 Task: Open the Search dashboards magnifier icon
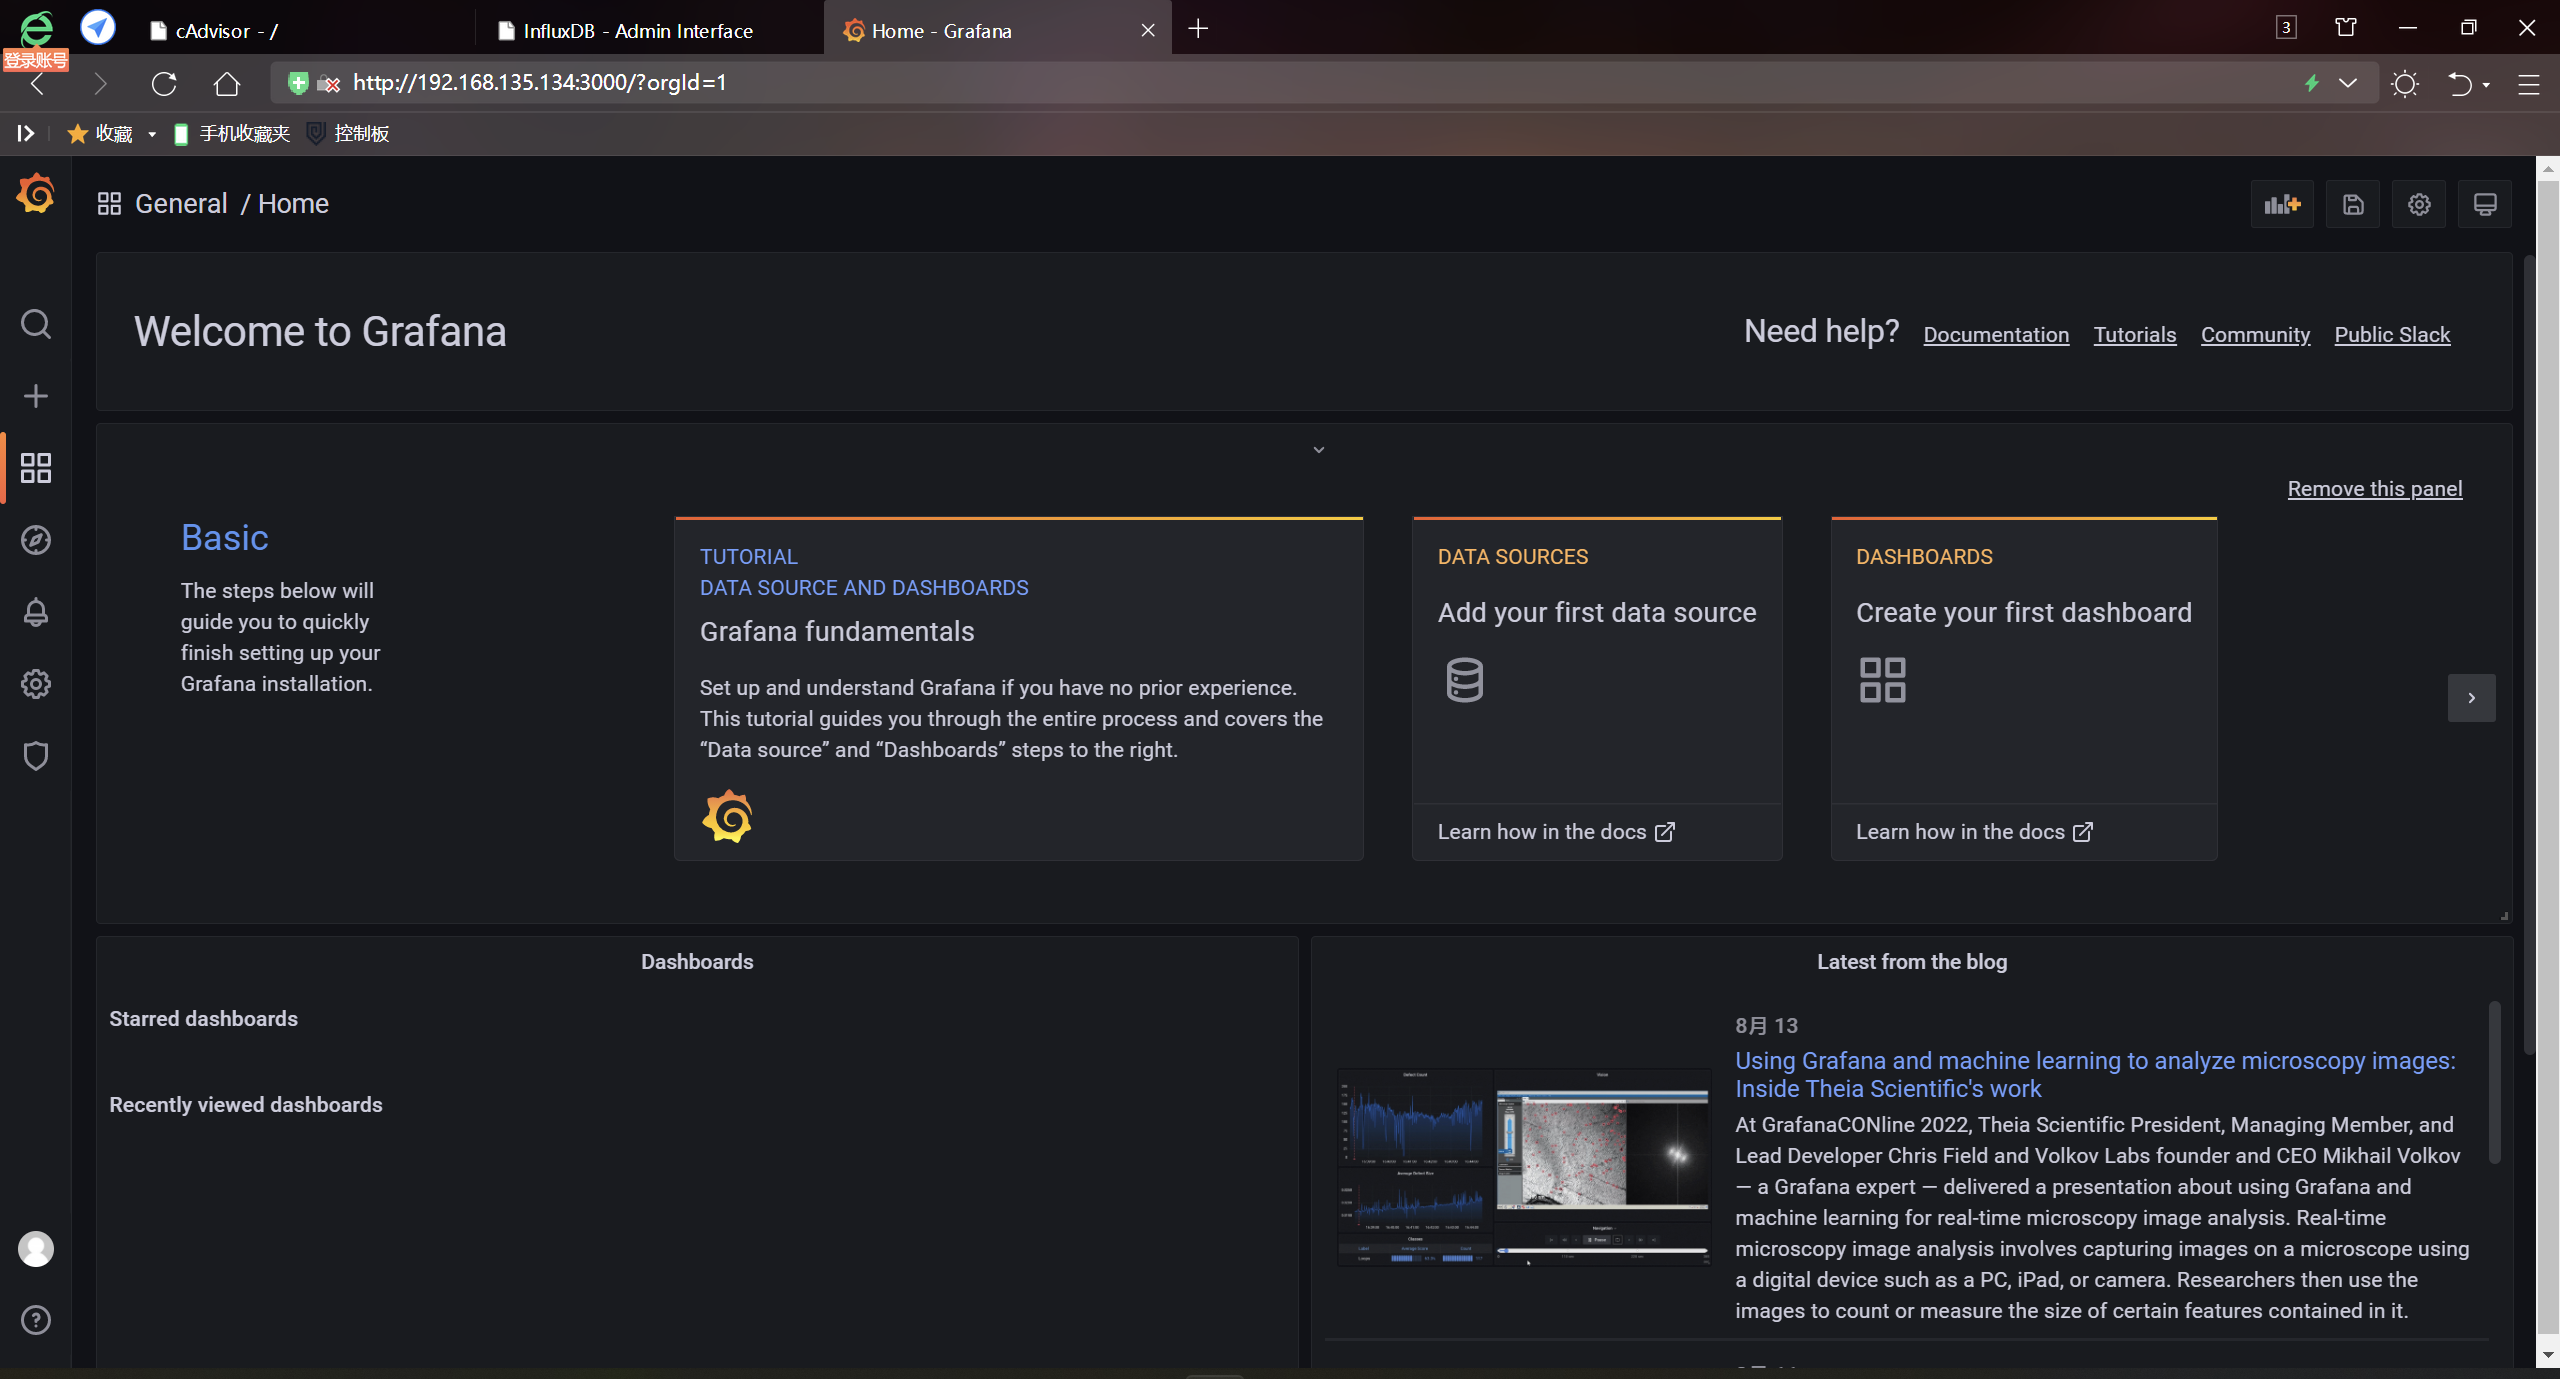tap(36, 324)
